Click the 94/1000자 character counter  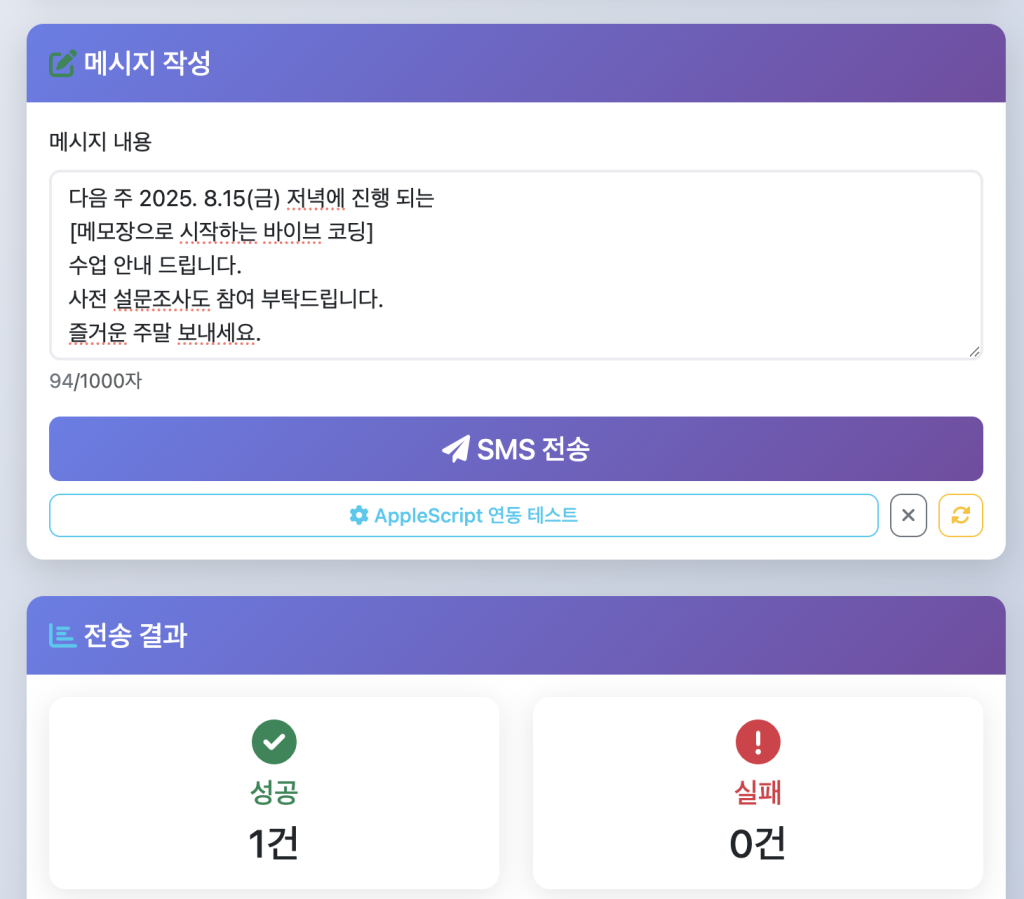coord(95,381)
